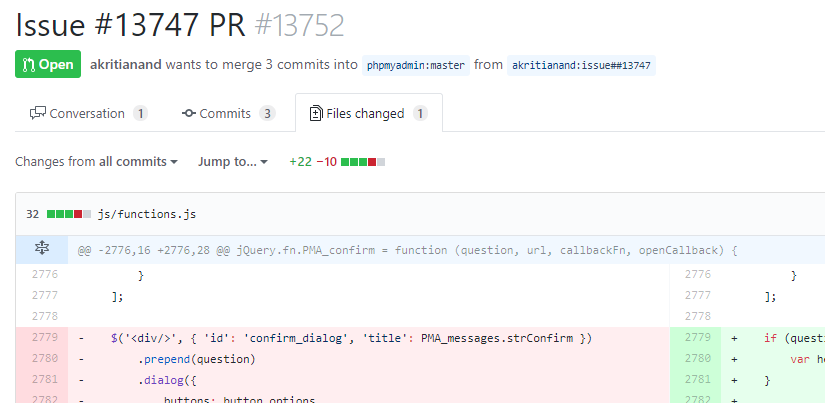825x403 pixels.
Task: Click left-side line number 2779
Action: 45,337
